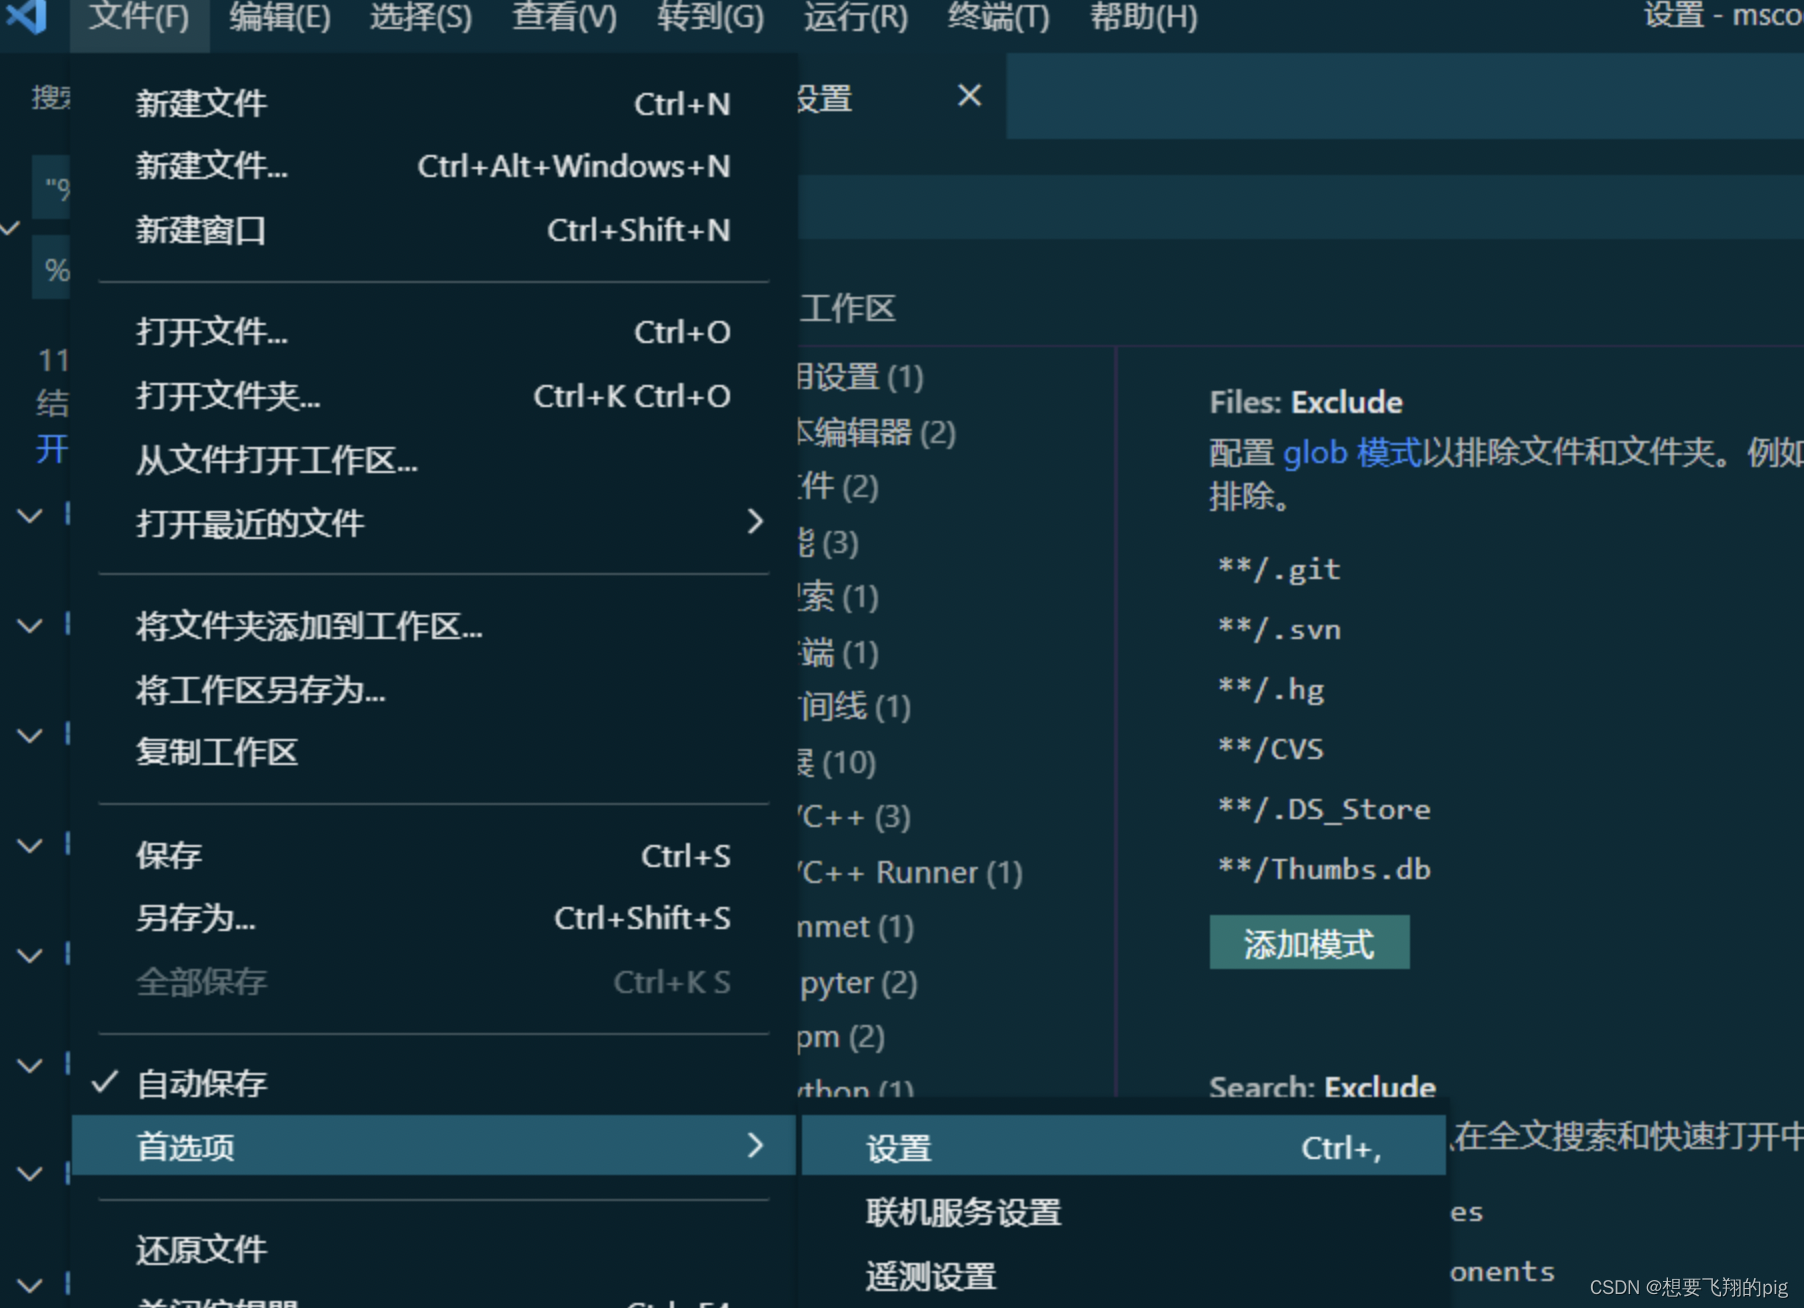Open the 转到(G) menu
1804x1308 pixels.
[710, 17]
